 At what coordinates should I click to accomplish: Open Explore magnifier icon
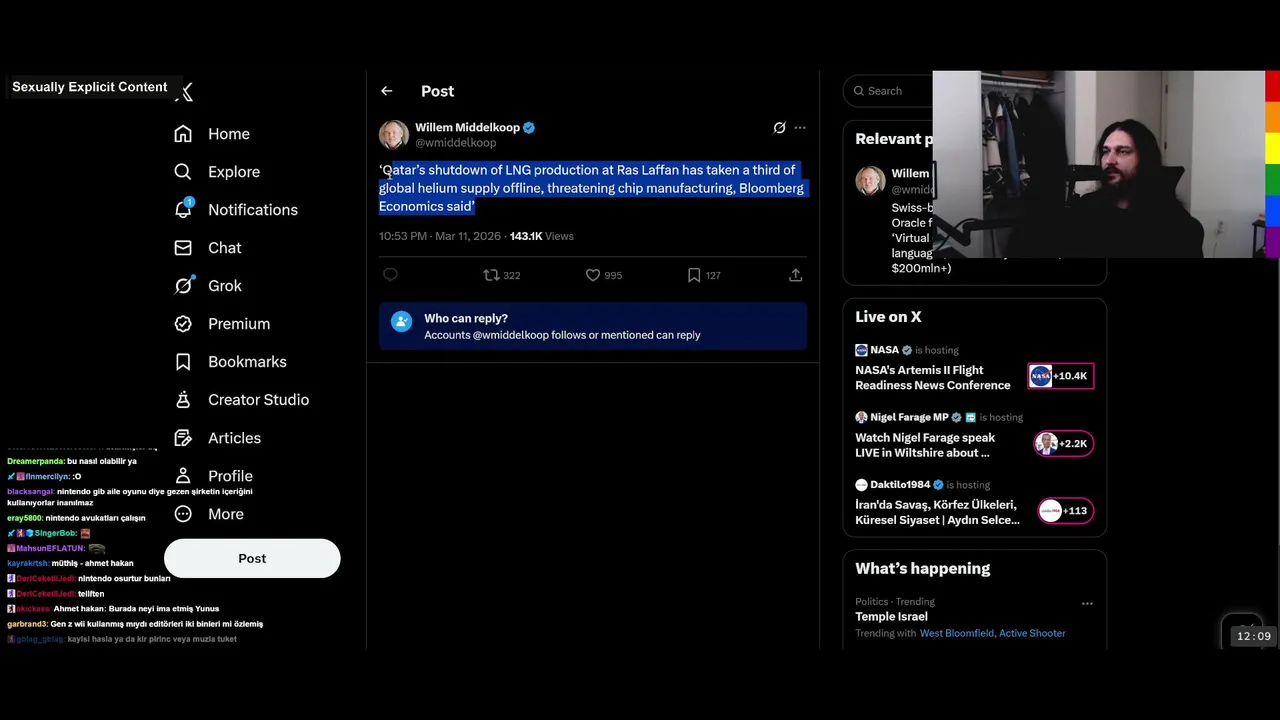tap(183, 172)
